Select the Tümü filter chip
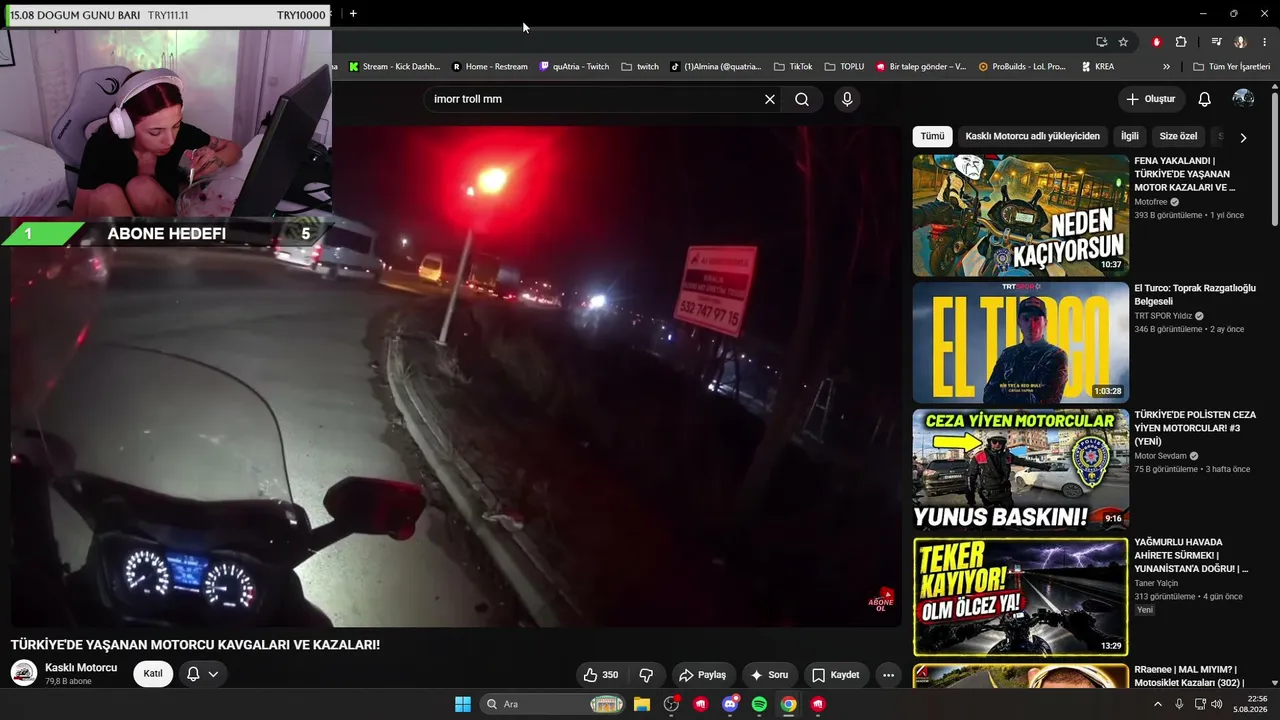 click(932, 136)
